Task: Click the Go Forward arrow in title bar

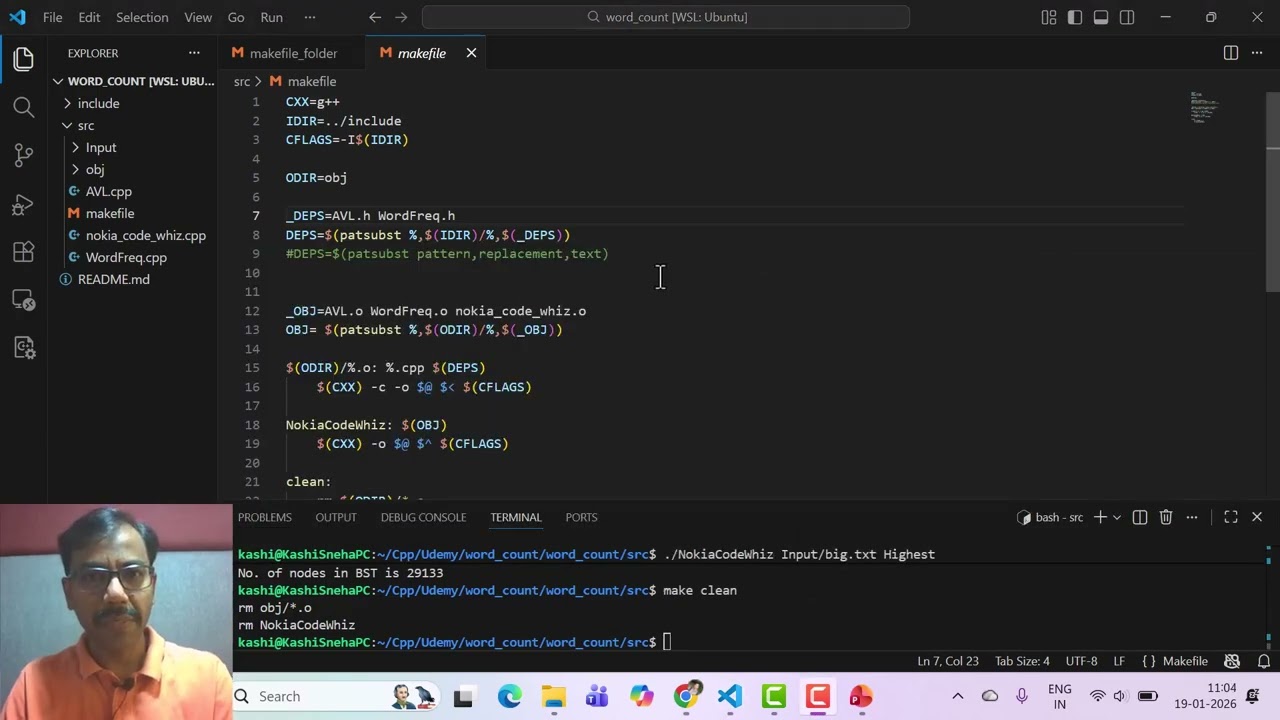Action: coord(401,17)
